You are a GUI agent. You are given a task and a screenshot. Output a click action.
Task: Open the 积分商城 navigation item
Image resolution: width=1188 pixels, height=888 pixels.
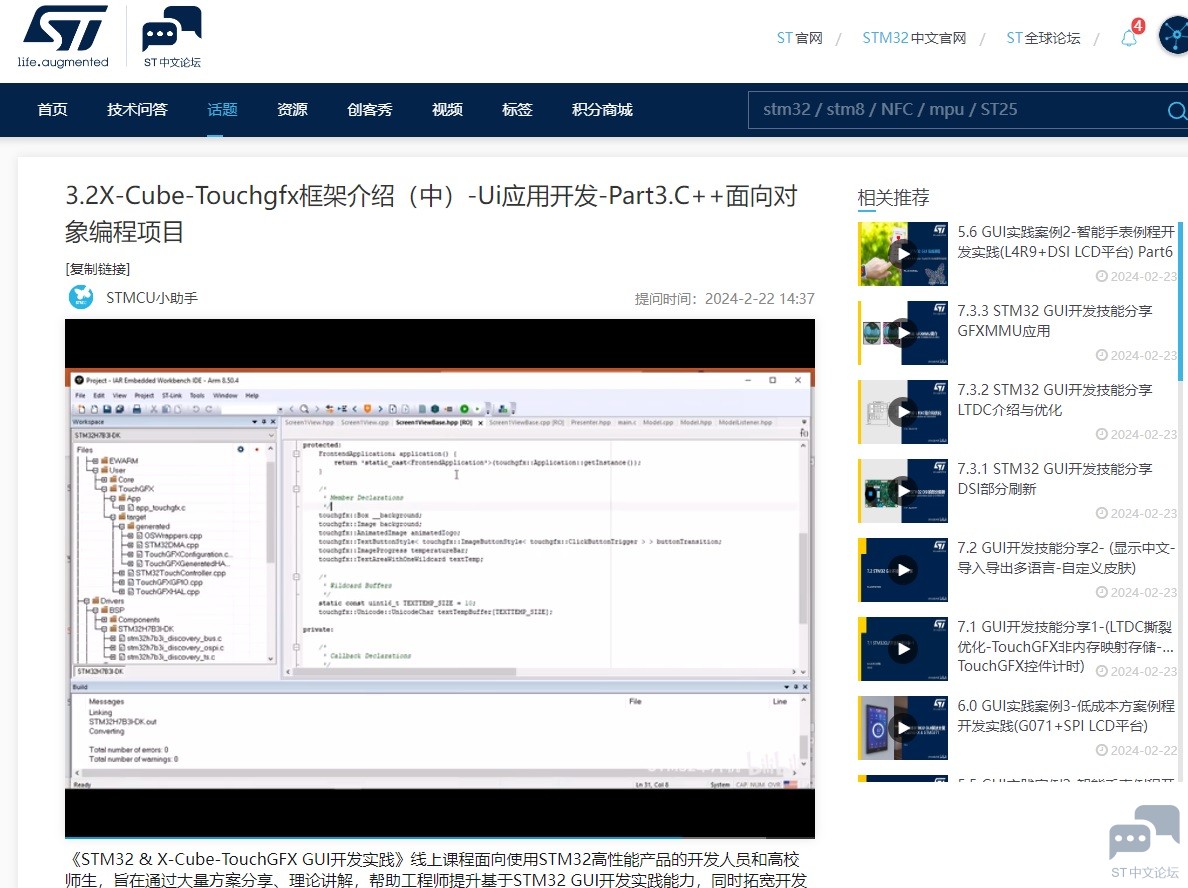click(x=602, y=110)
